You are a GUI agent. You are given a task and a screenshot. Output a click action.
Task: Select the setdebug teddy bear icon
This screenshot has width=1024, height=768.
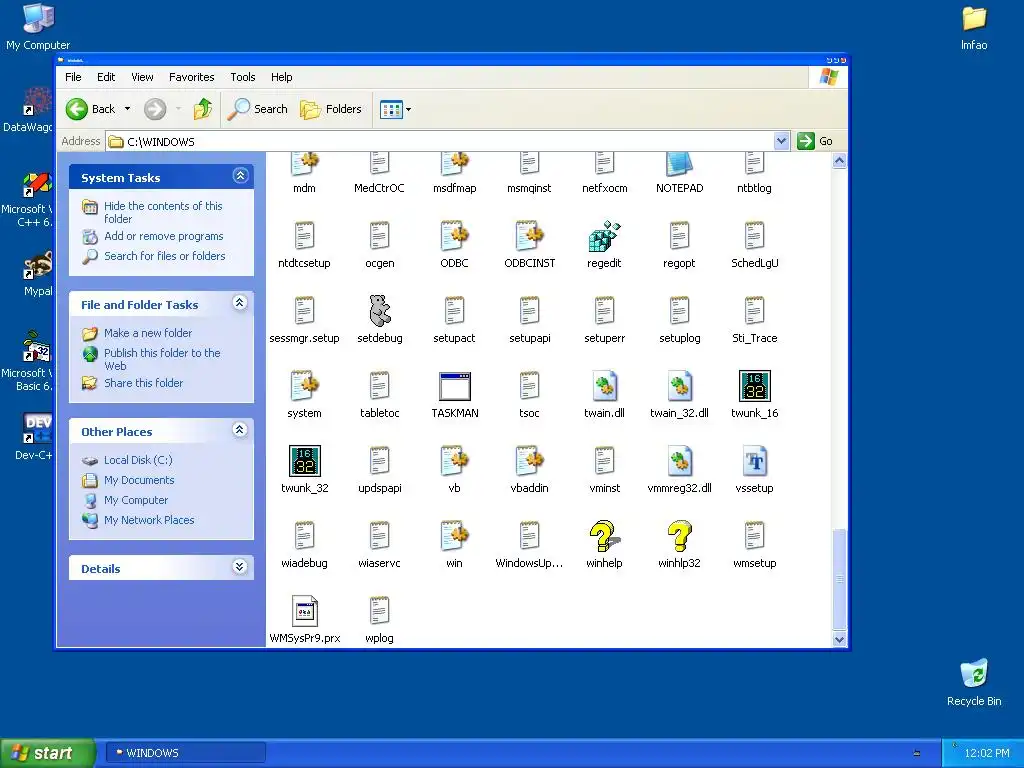tap(379, 311)
